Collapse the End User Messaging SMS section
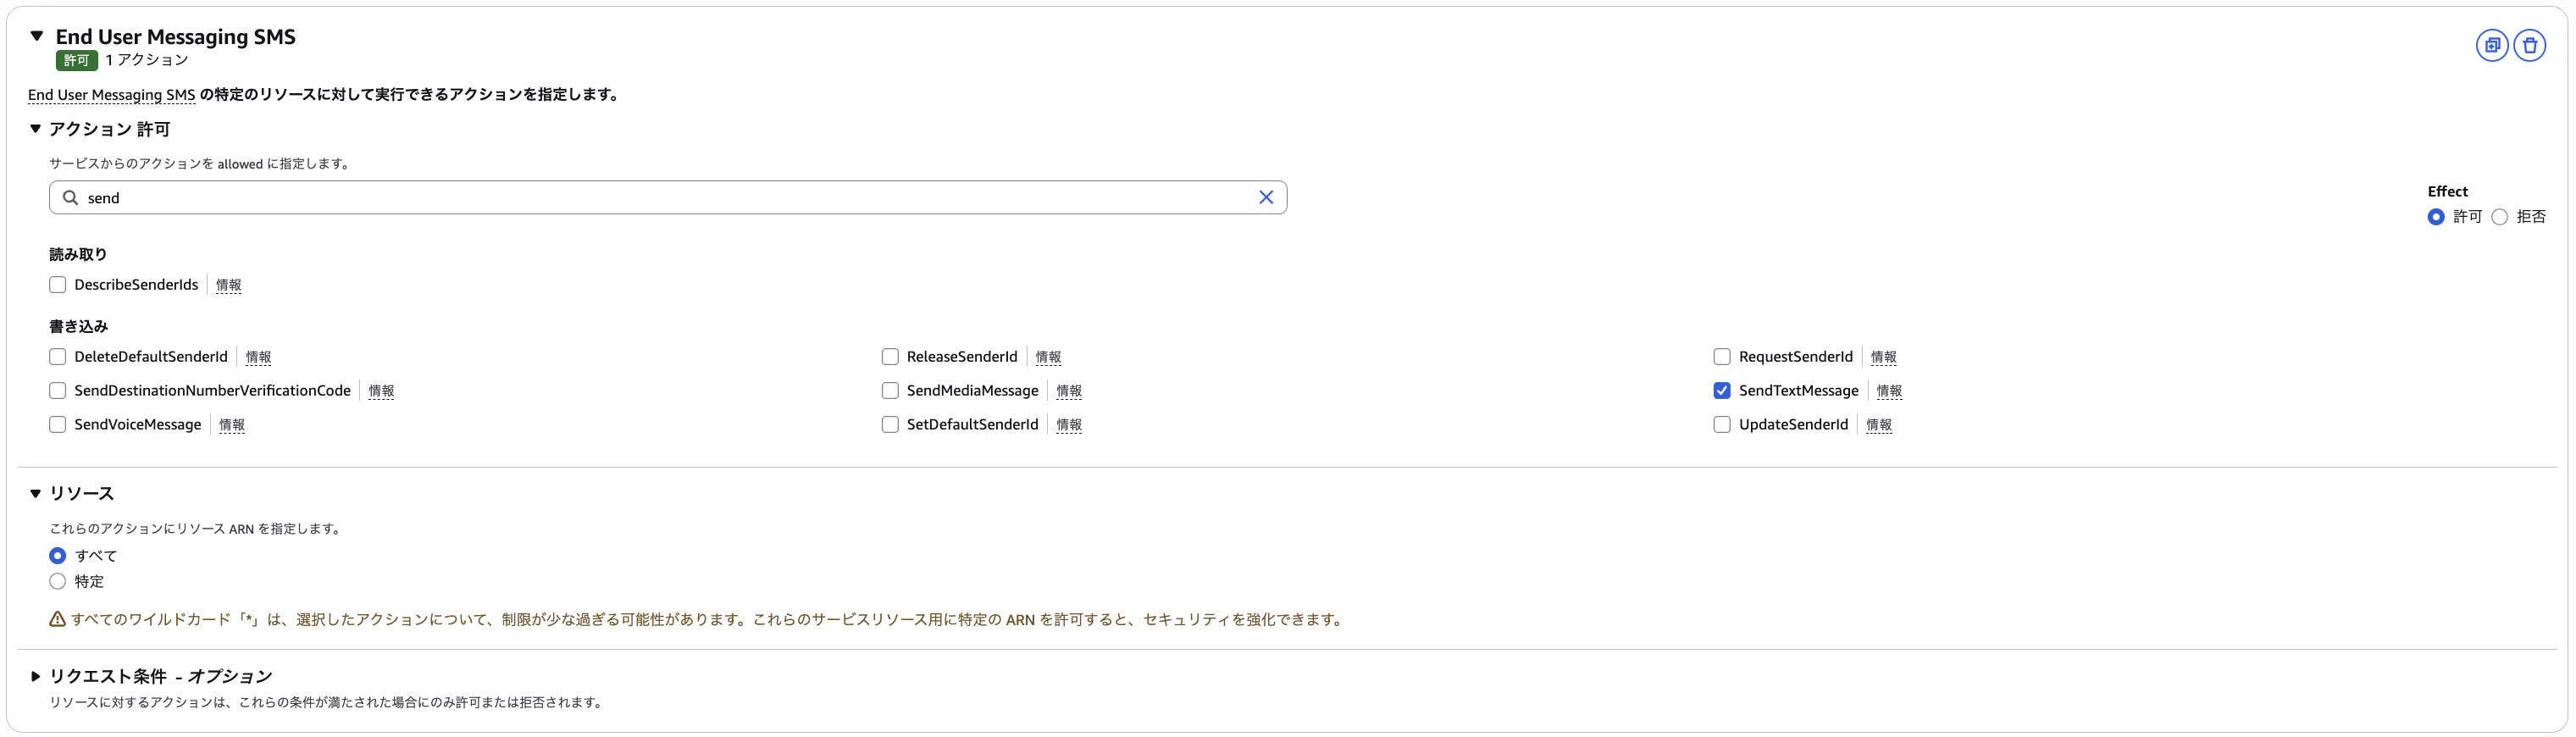Image resolution: width=2576 pixels, height=737 pixels. click(37, 36)
